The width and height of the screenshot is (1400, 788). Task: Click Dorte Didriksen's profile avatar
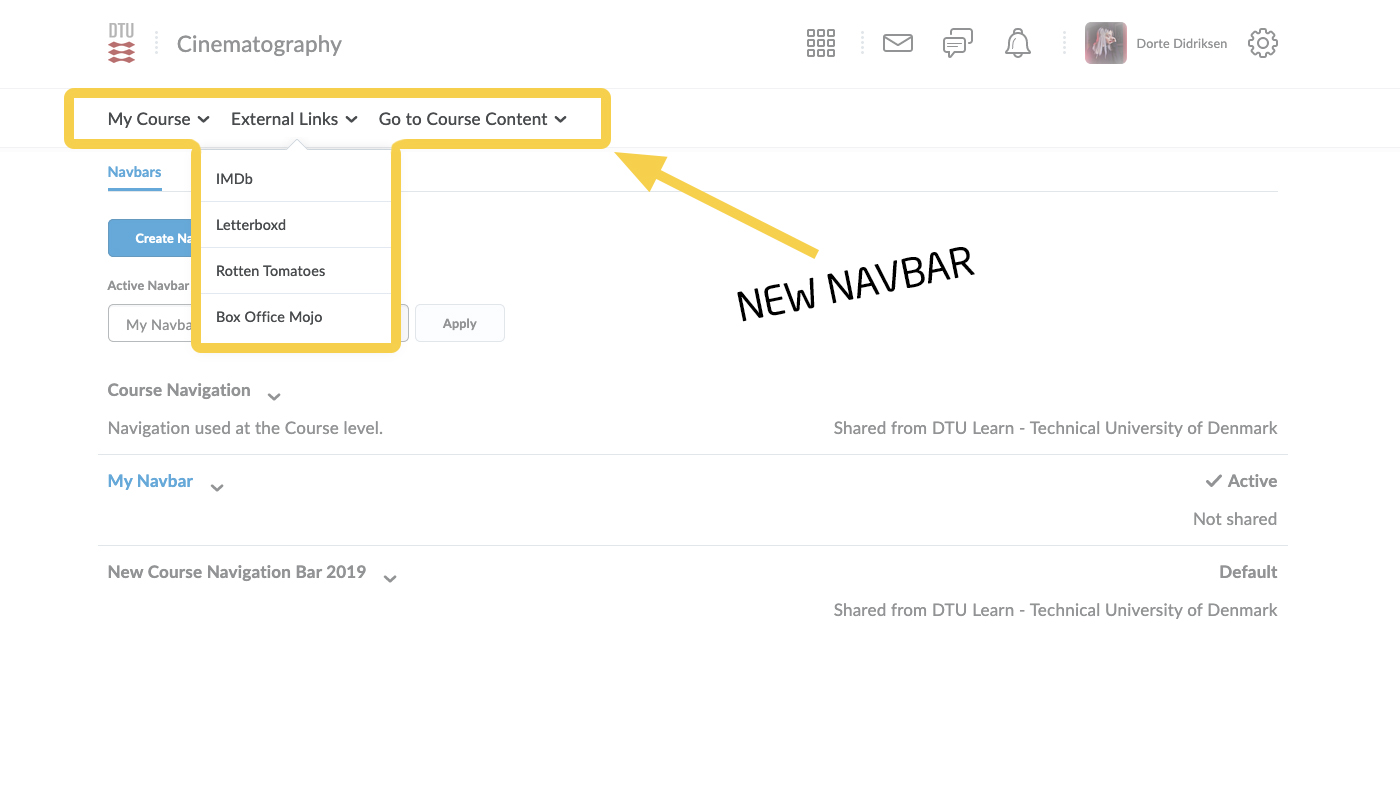tap(1105, 43)
